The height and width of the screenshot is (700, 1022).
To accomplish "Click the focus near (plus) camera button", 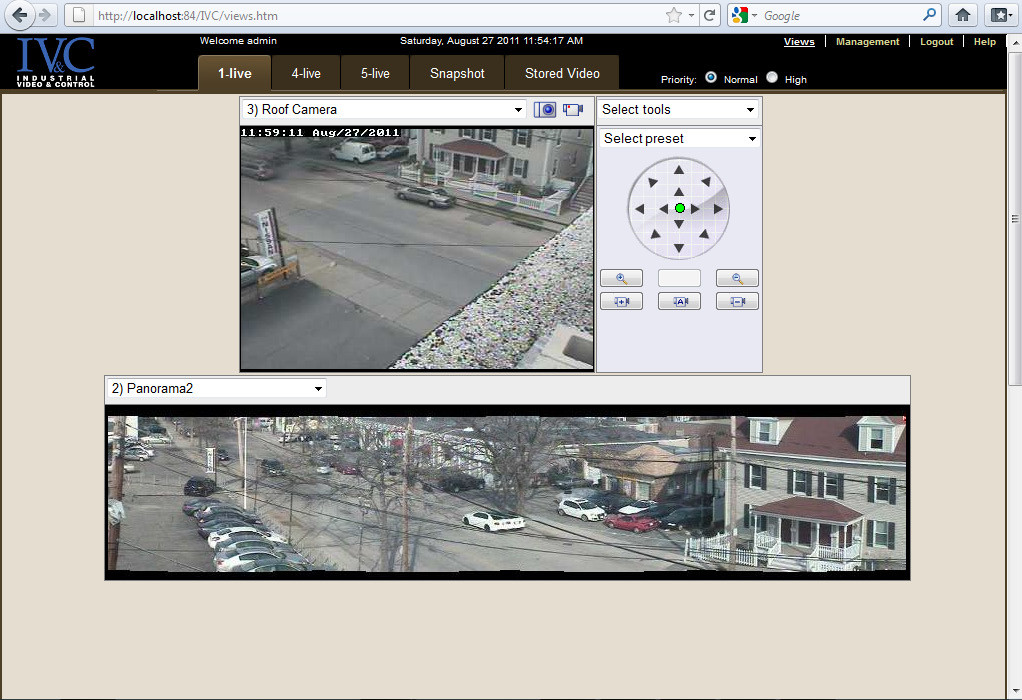I will pos(621,301).
